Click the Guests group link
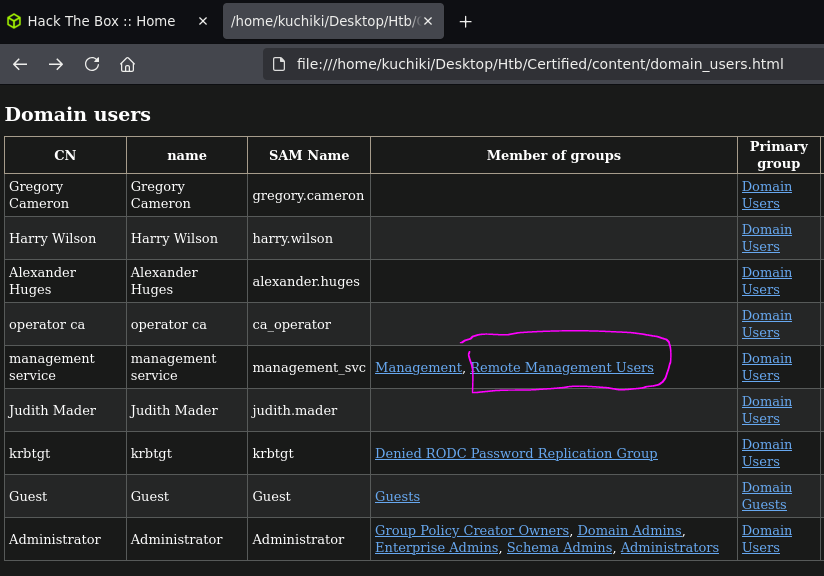 pyautogui.click(x=397, y=496)
